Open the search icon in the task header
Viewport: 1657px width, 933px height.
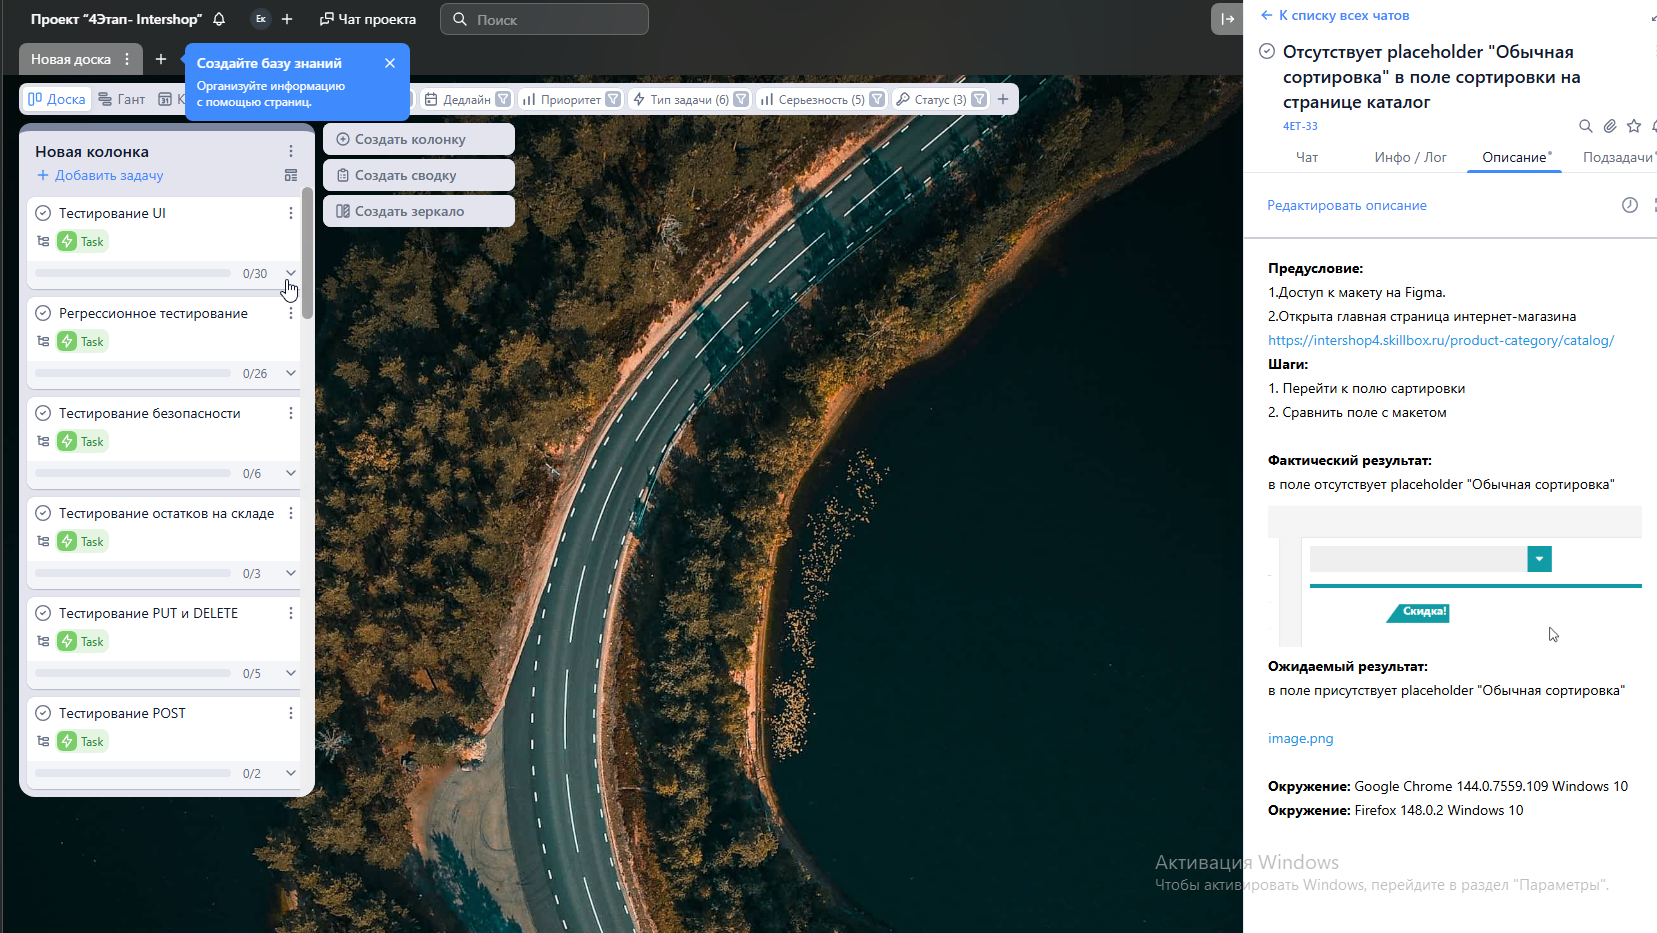coord(1586,126)
